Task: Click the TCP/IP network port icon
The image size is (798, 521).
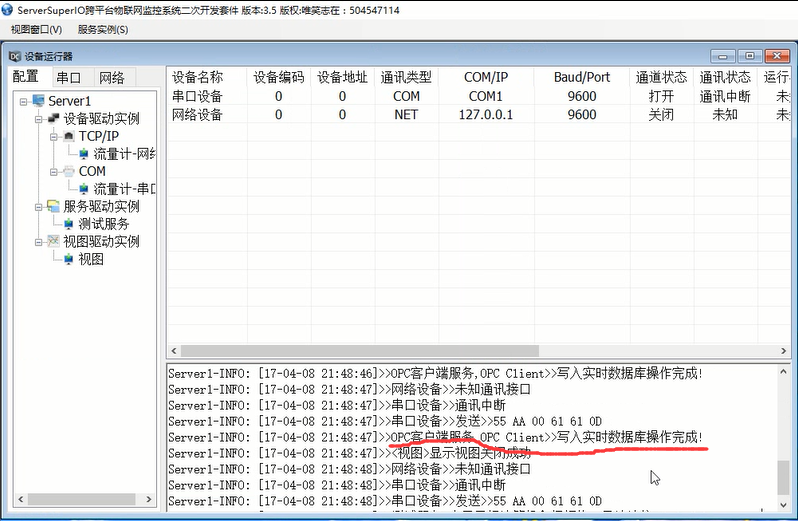Action: tap(68, 136)
